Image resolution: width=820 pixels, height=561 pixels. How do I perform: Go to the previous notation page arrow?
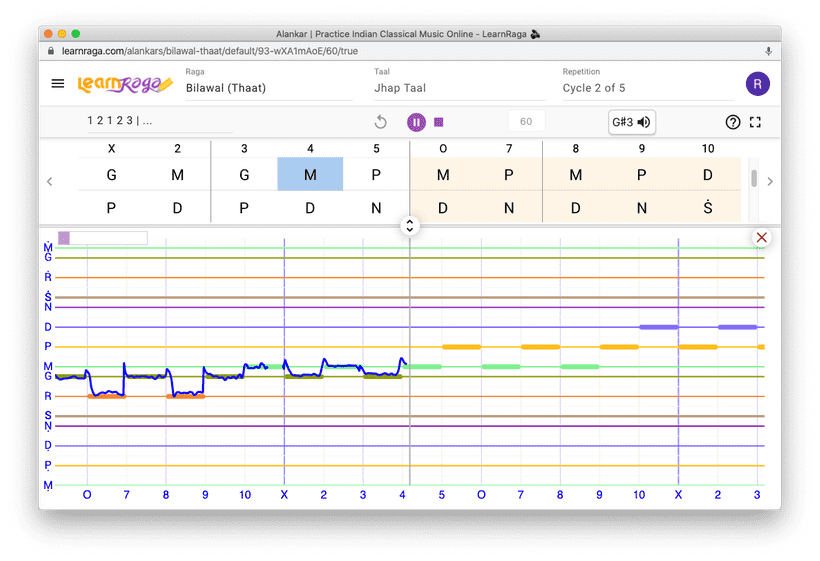click(x=50, y=181)
